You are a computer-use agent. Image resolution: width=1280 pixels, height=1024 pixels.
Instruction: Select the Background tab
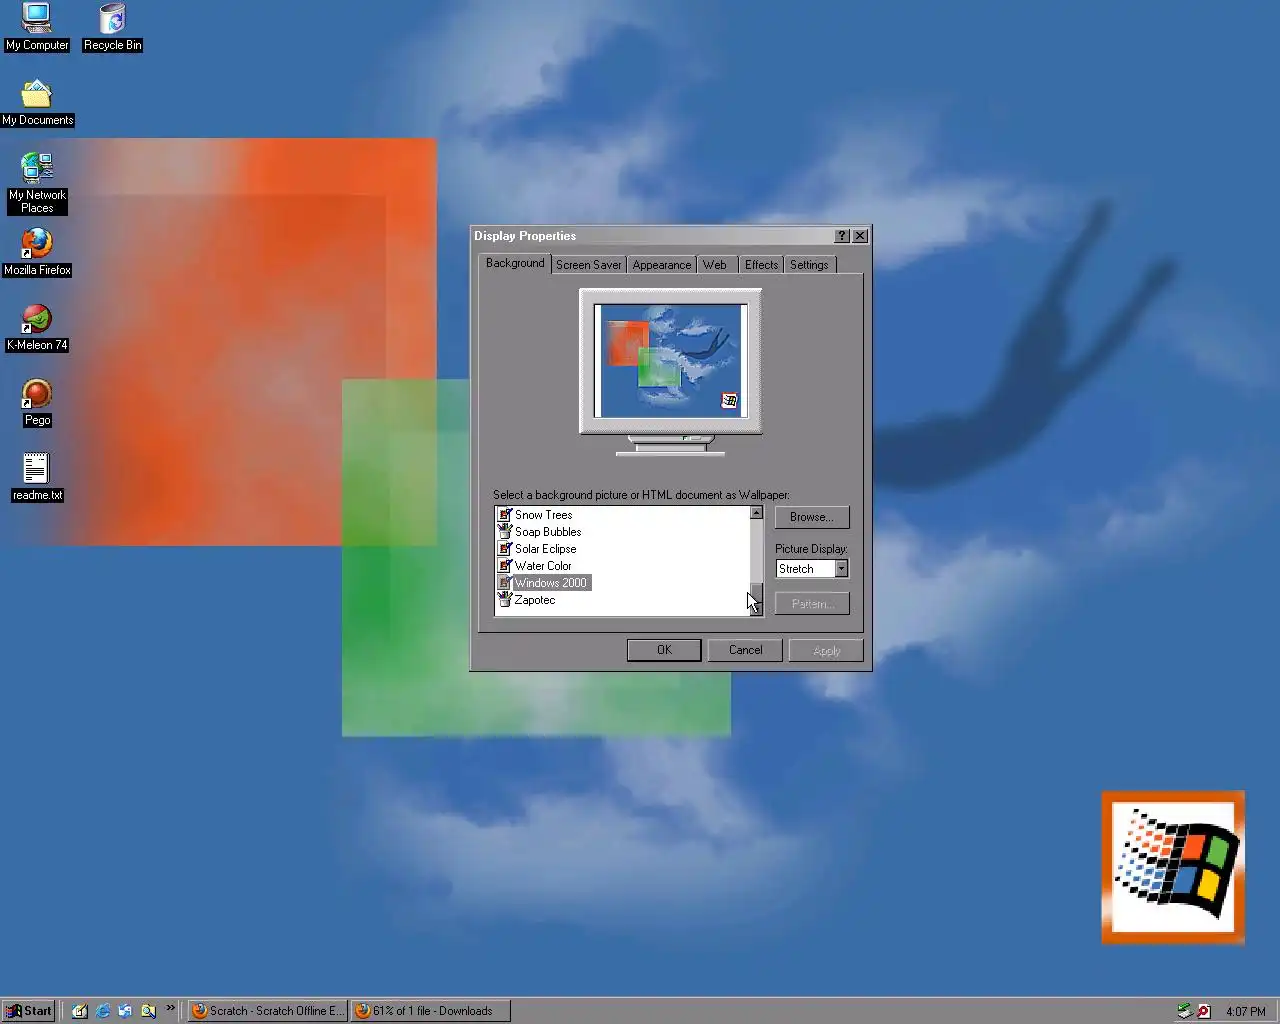tap(515, 263)
